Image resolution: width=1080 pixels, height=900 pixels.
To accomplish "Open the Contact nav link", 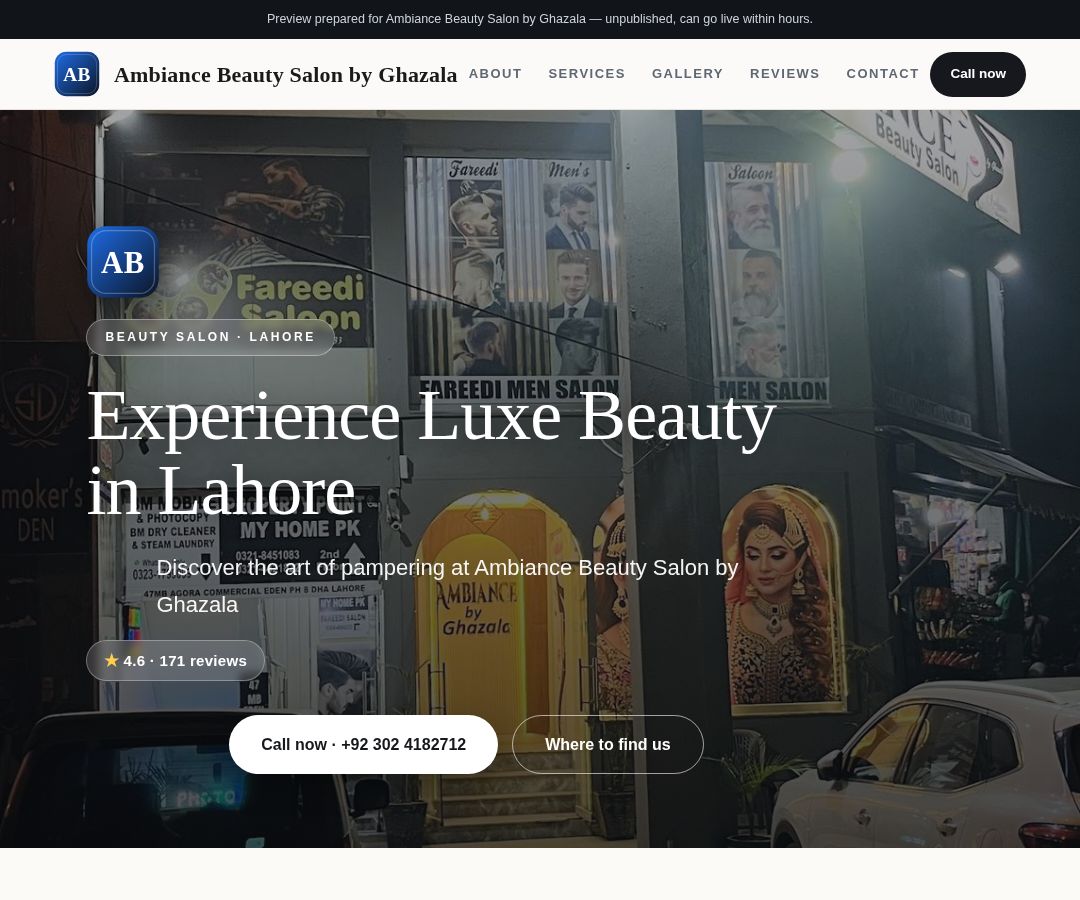I will point(882,74).
